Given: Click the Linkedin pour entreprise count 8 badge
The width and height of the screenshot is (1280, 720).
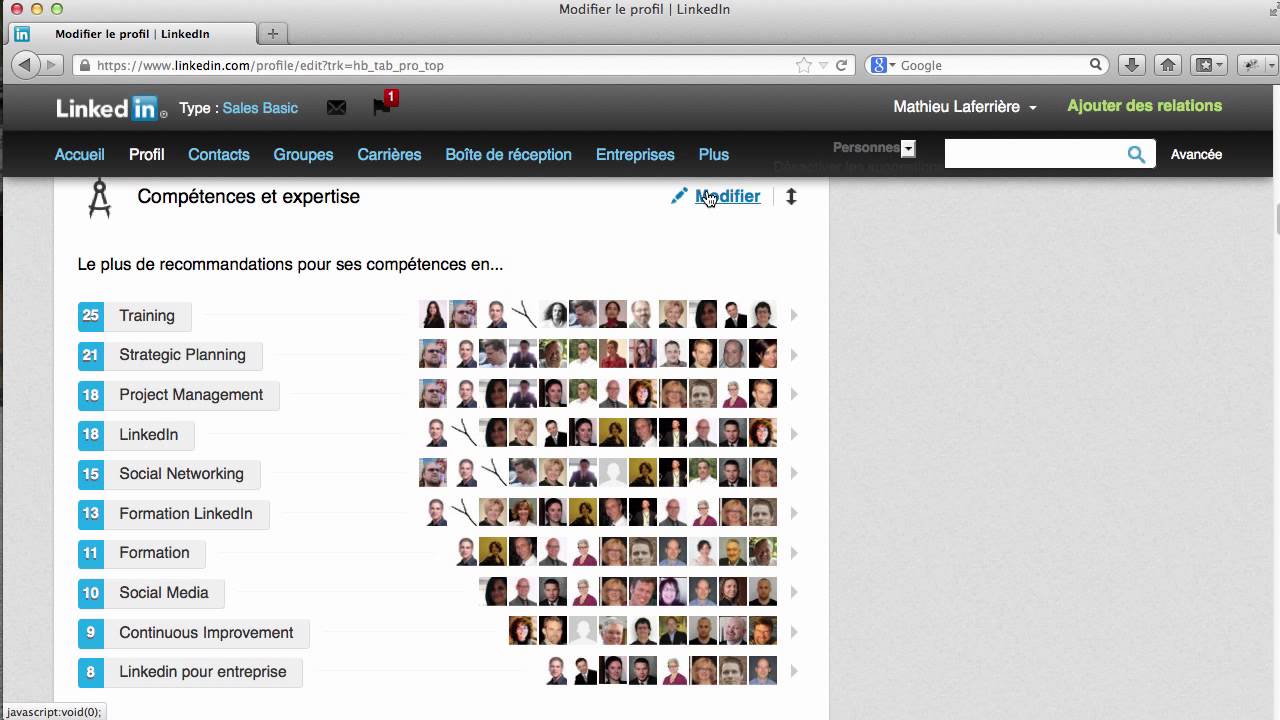Looking at the screenshot, I should tap(91, 672).
